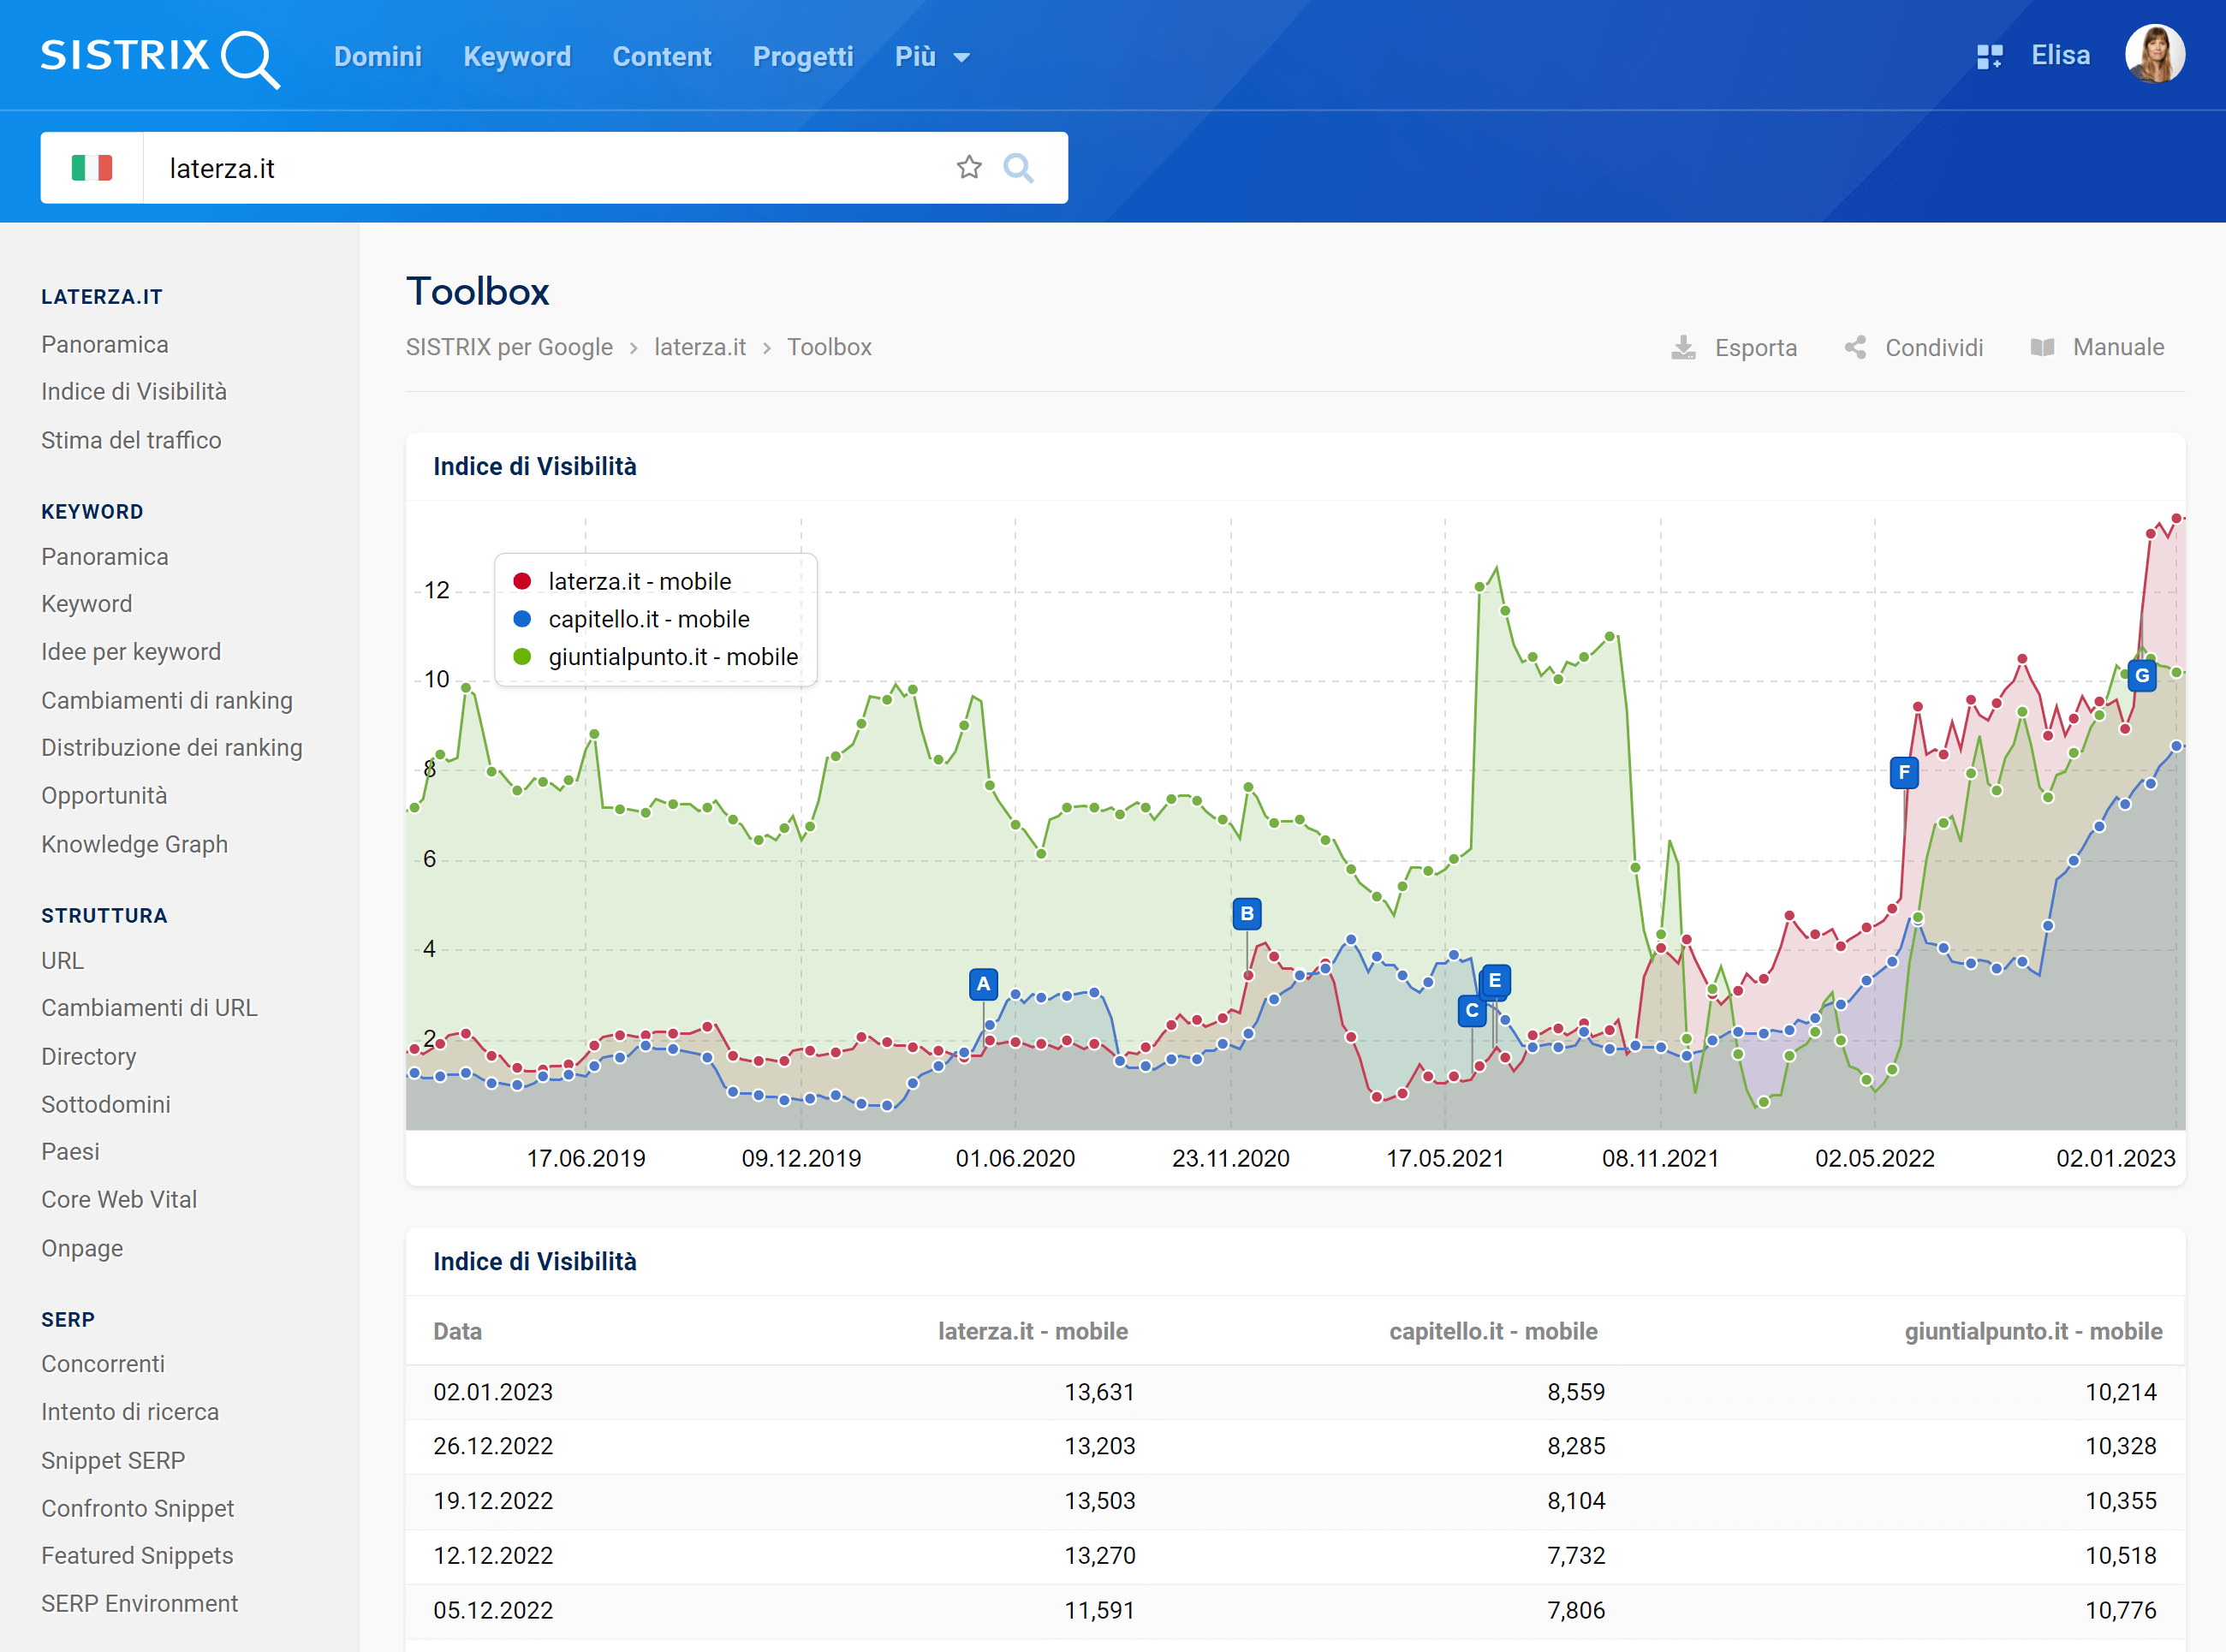Viewport: 2226px width, 1652px height.
Task: Click the Esporta download icon
Action: (x=1683, y=347)
